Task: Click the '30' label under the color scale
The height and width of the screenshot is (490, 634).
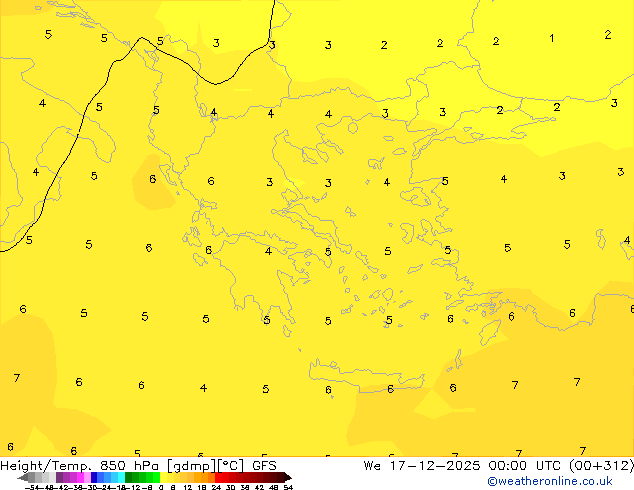Action: click(230, 487)
